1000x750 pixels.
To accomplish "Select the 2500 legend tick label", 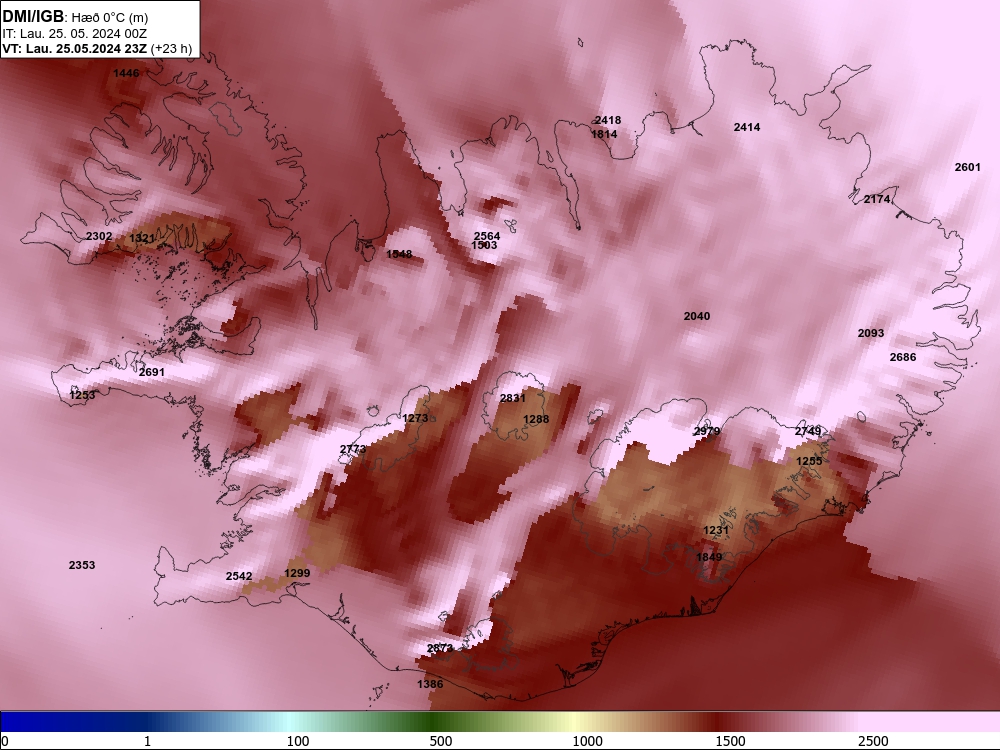I will pos(873,741).
